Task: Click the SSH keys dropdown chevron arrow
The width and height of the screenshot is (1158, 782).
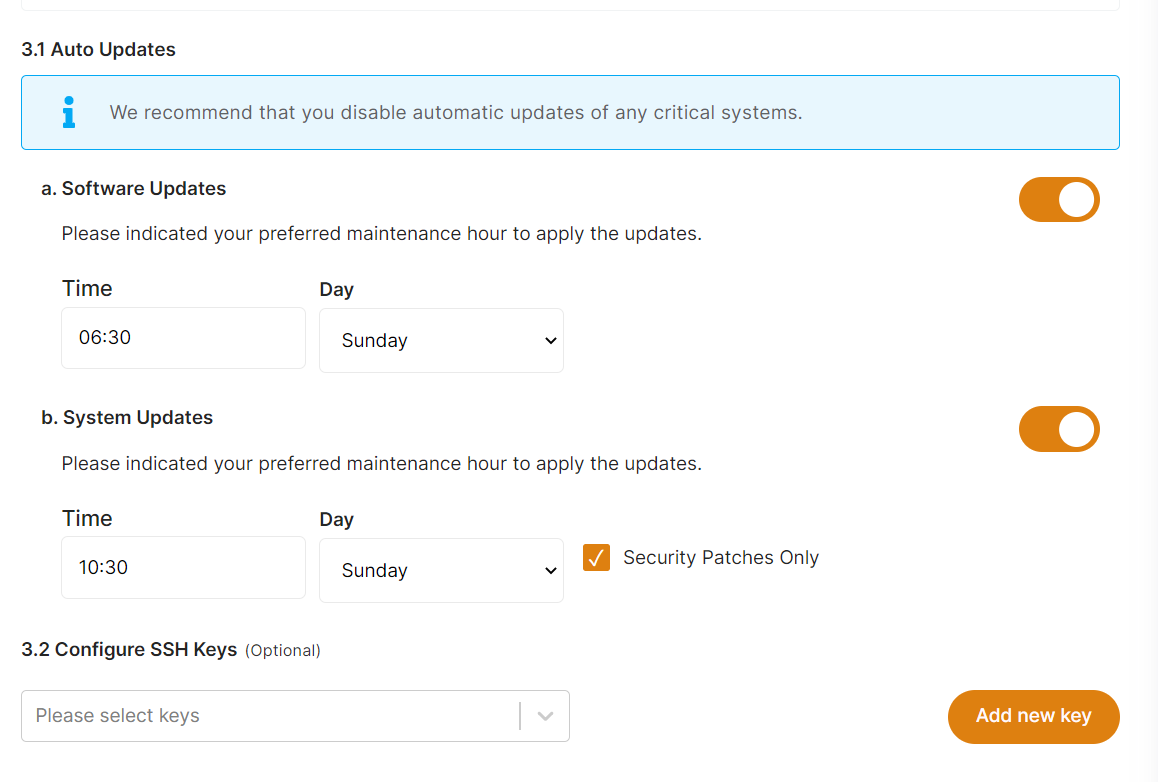Action: 545,716
